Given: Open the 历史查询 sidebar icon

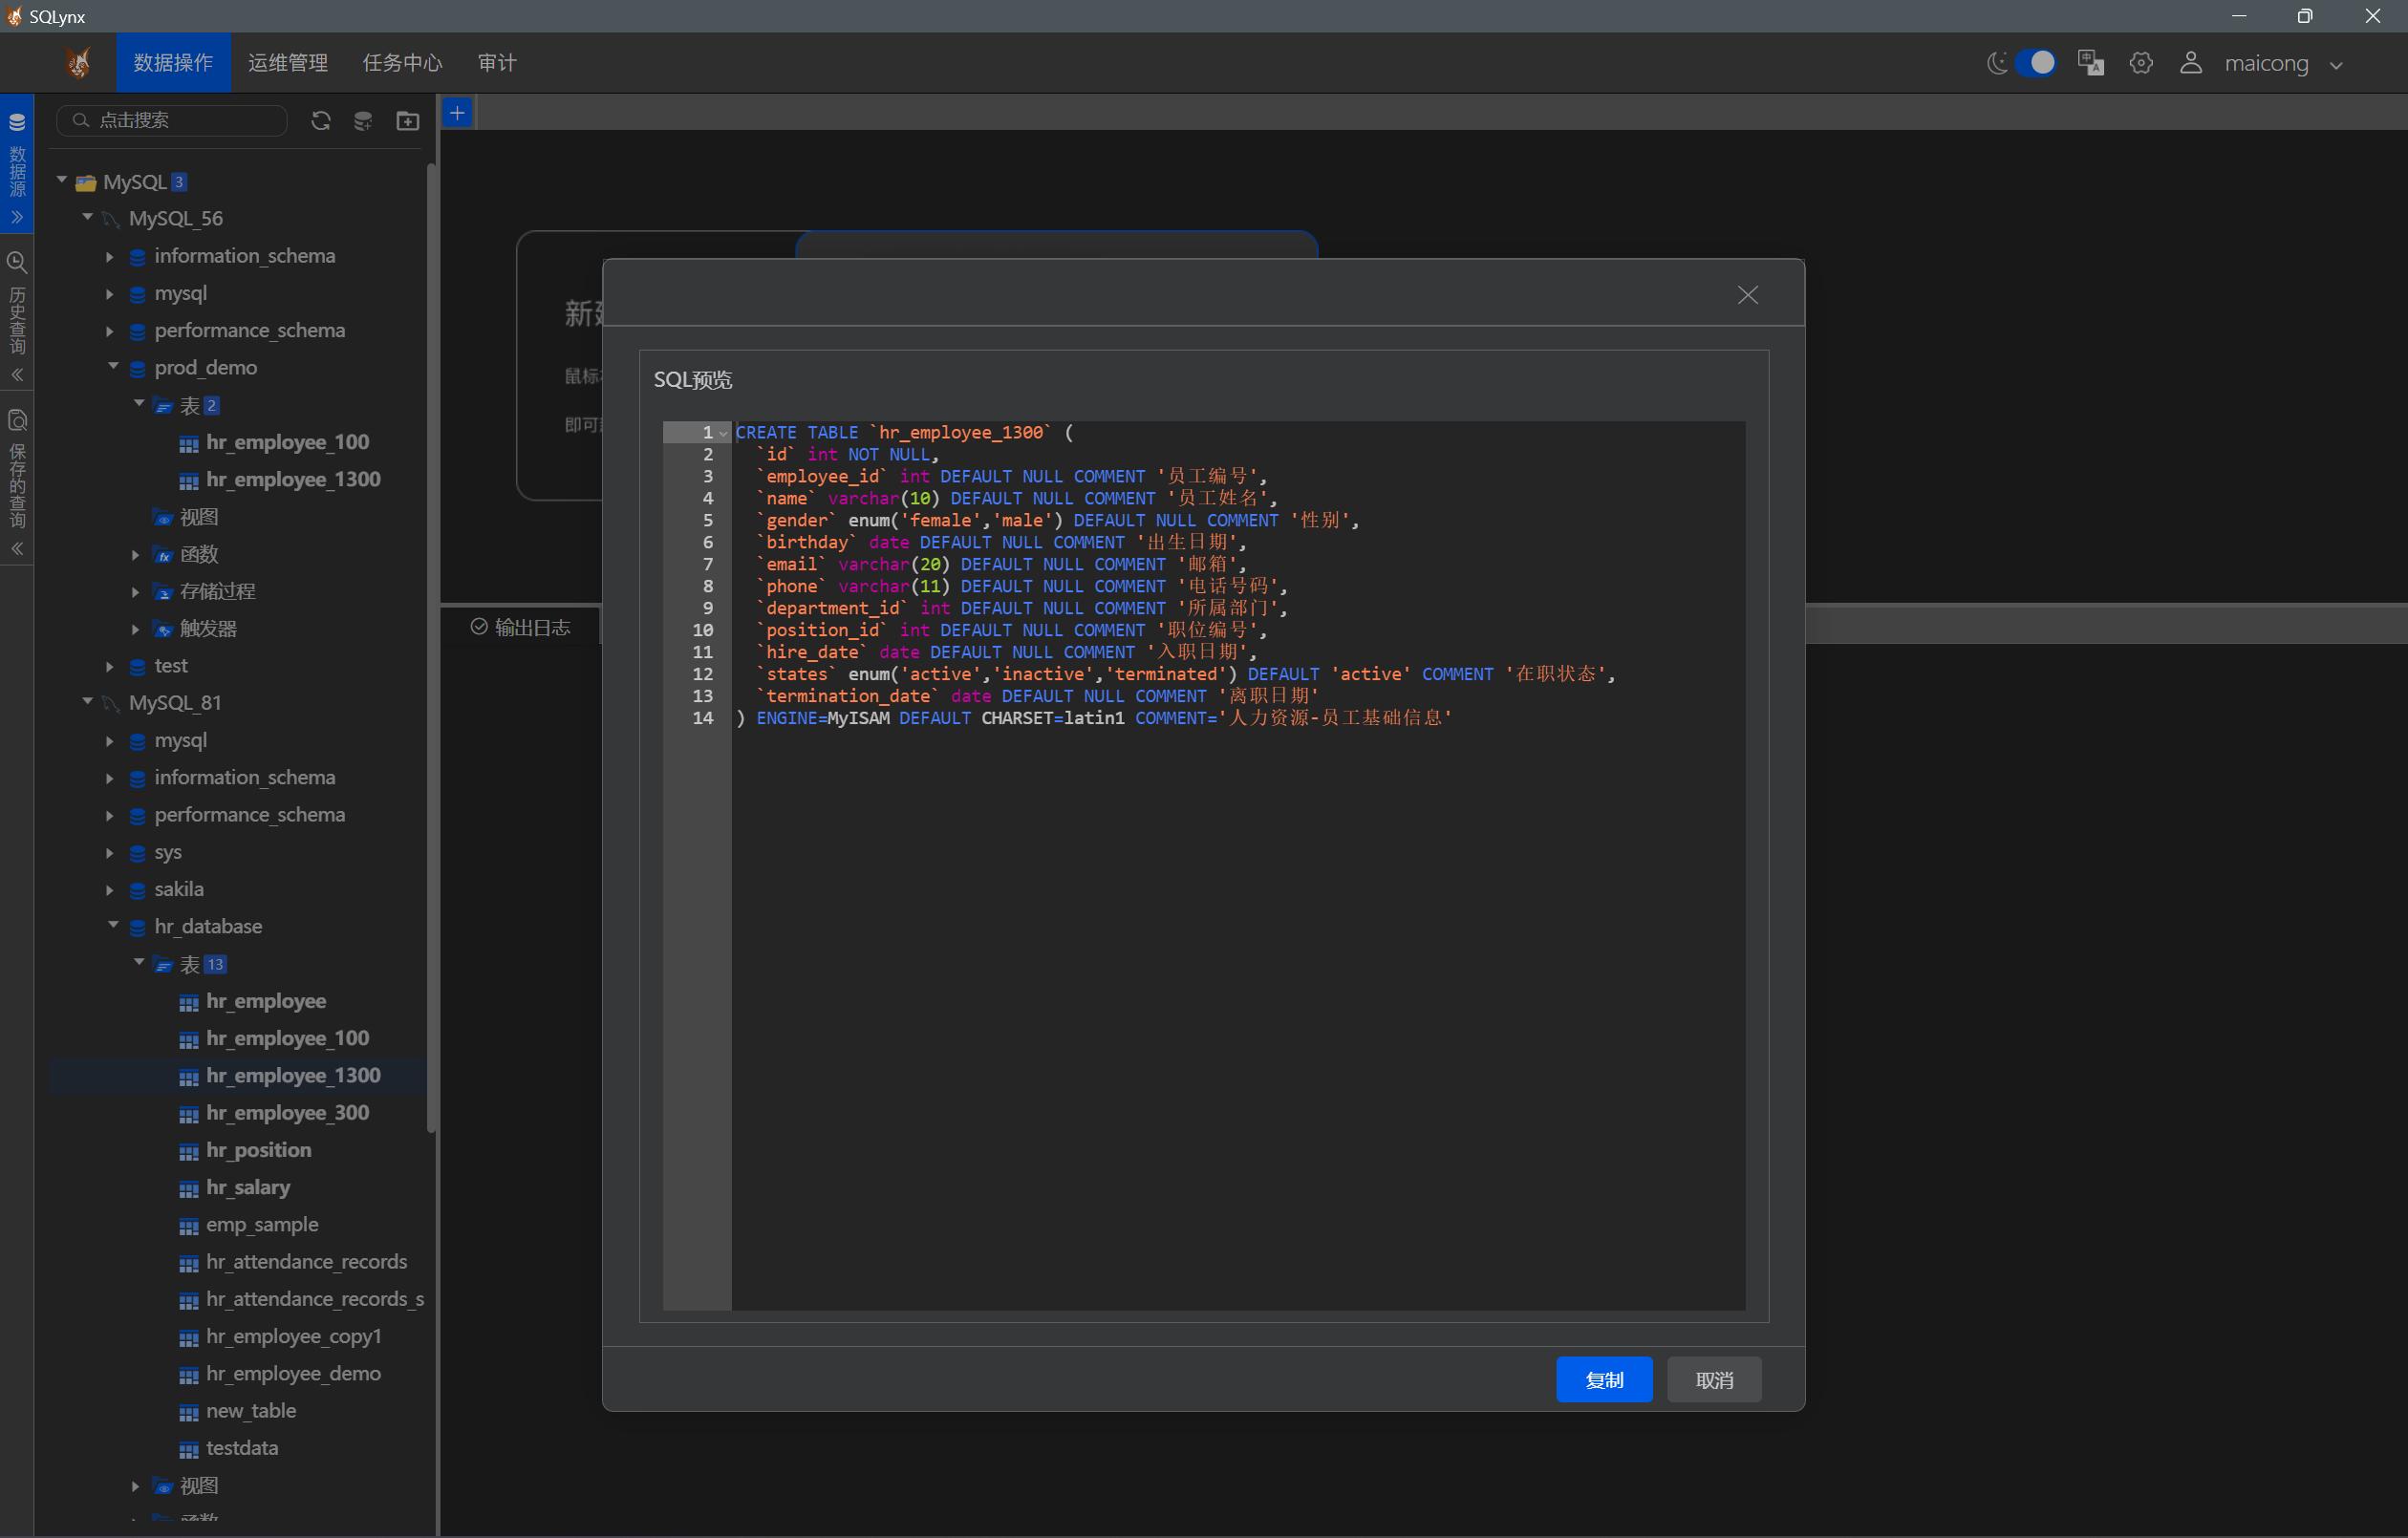Looking at the screenshot, I should click(17, 263).
